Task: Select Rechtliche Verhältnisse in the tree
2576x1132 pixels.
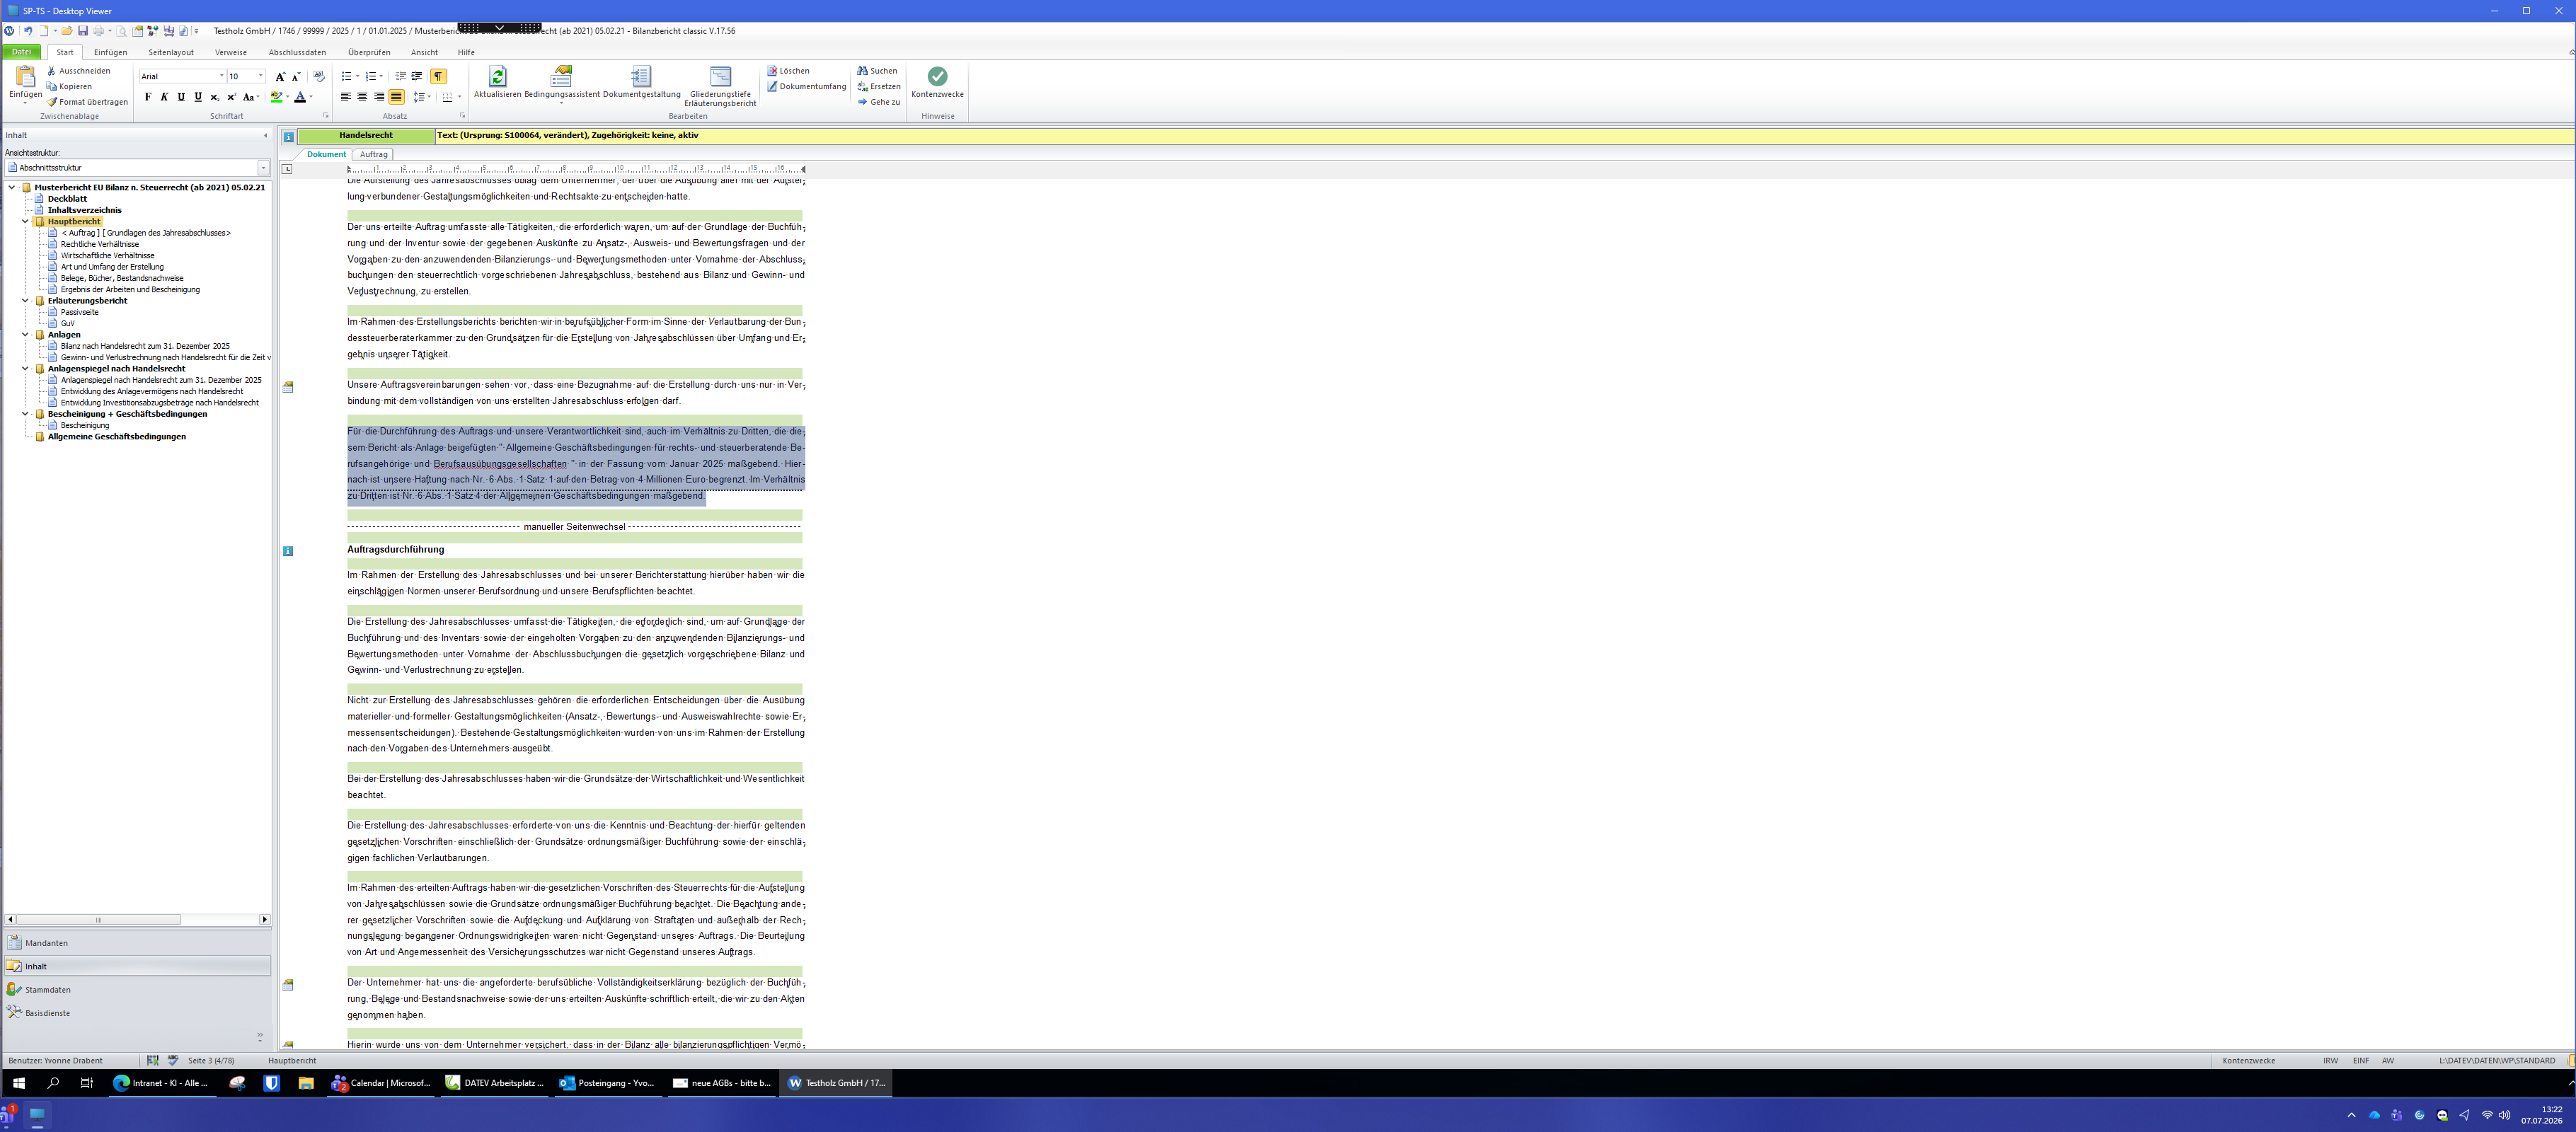Action: coord(100,244)
